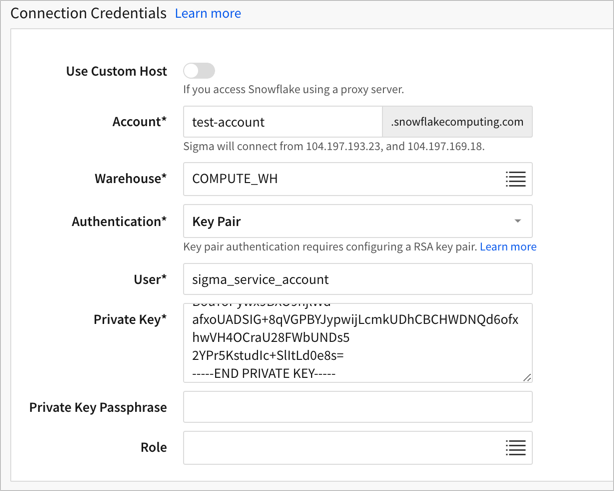Click the Account input field

pos(283,122)
